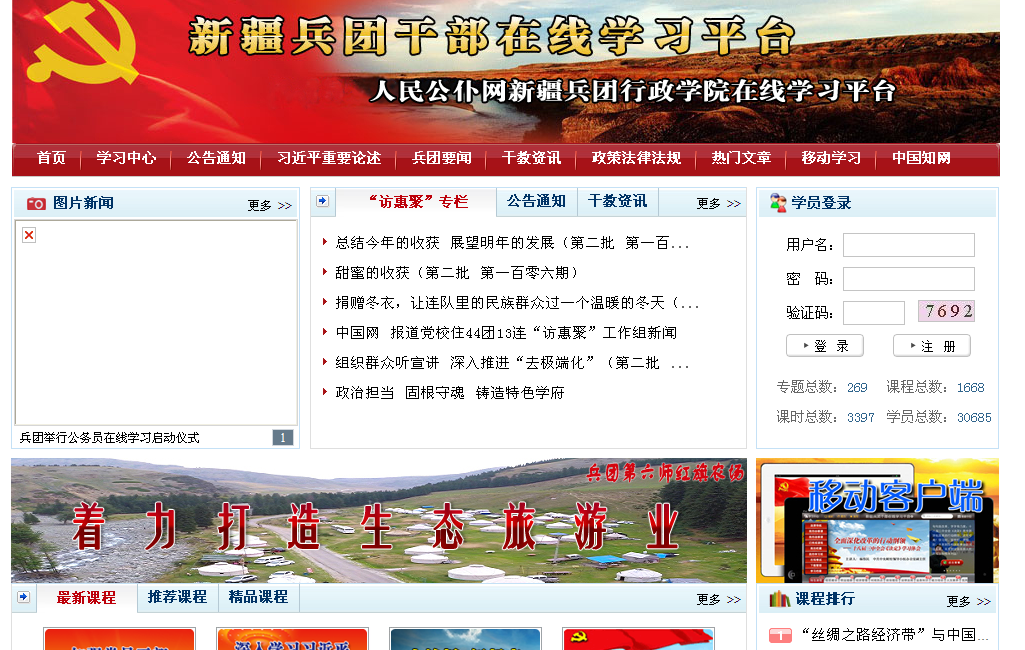Select the 推荐课程 tab
This screenshot has width=1025, height=650.
coord(177,597)
